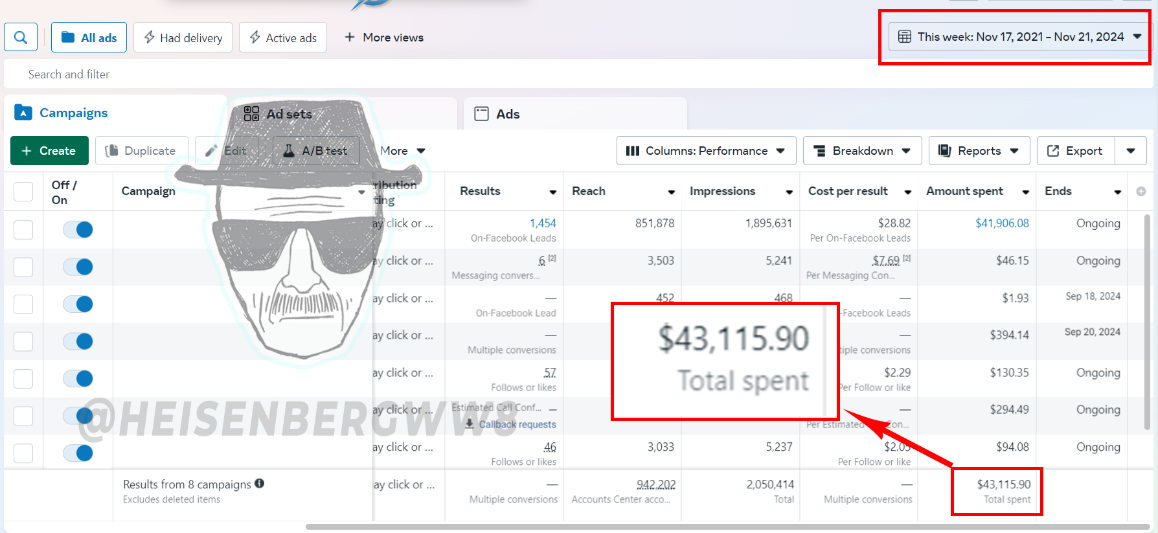Sort by Cost per result arrow

[x=907, y=192]
